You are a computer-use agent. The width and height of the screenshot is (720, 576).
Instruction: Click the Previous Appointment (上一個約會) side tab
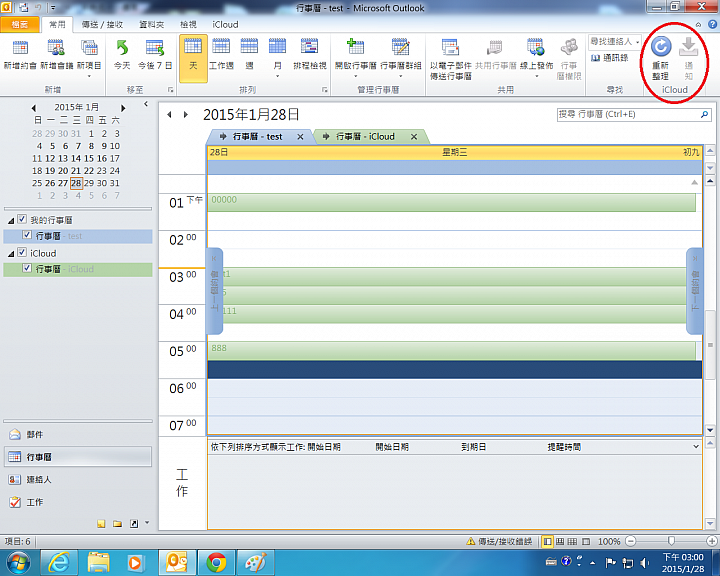coord(214,291)
